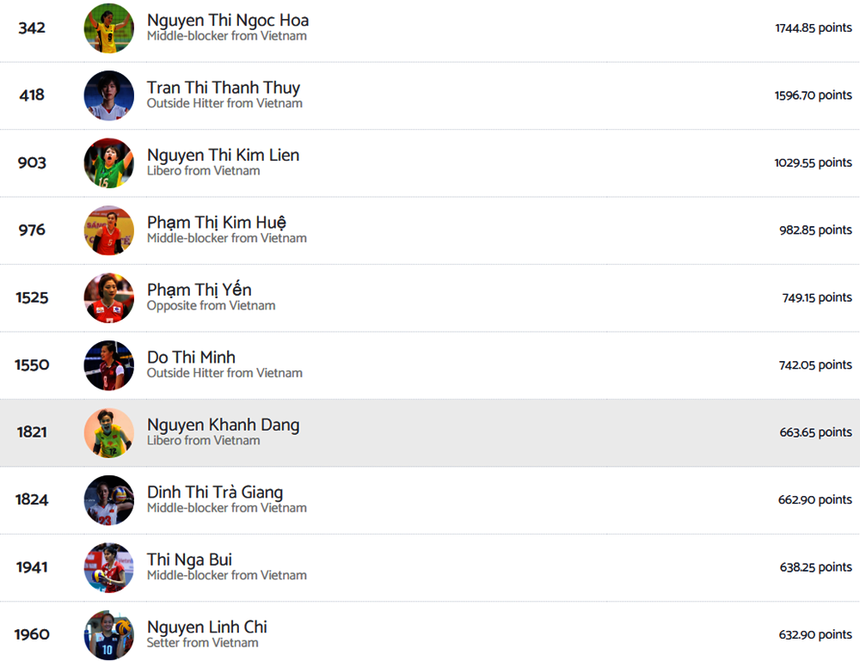Go to Nguyen Thi Kim Lien's player page
Viewport: 860px width, 661px height.
[x=223, y=155]
